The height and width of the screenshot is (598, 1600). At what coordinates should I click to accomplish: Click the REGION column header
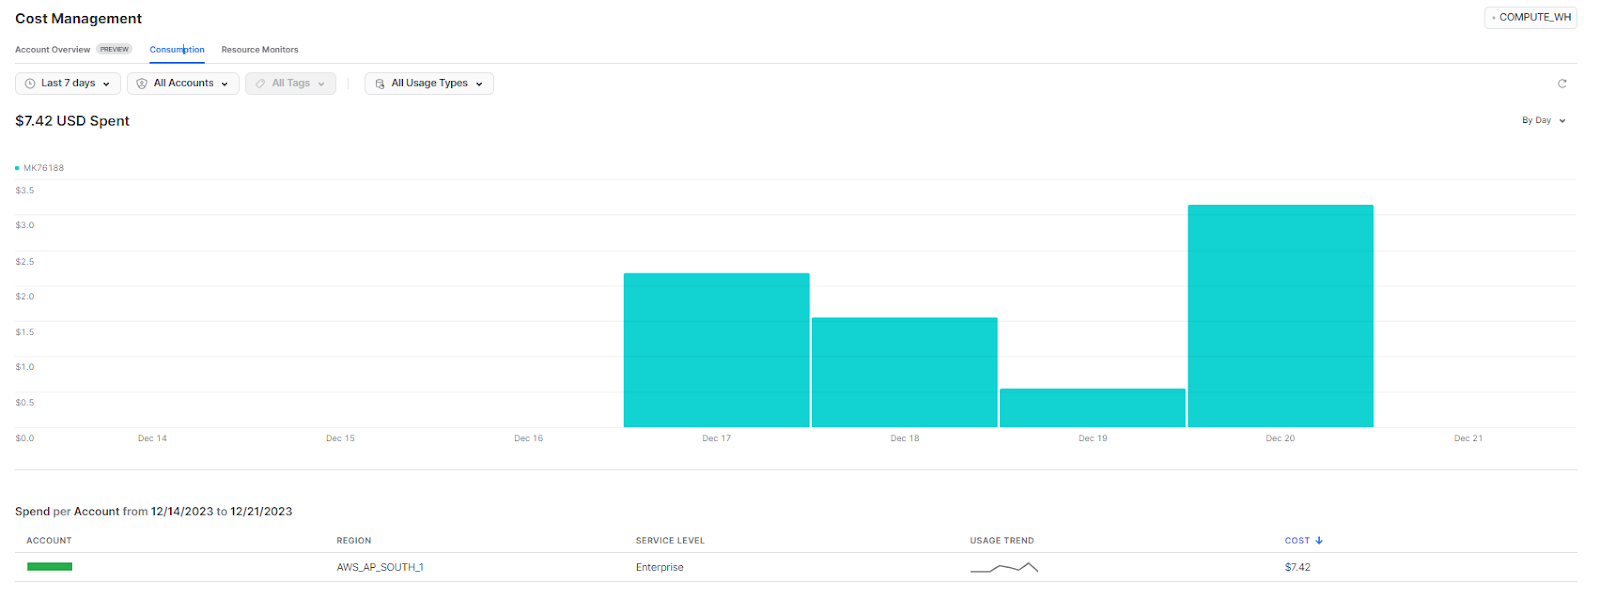pos(354,540)
